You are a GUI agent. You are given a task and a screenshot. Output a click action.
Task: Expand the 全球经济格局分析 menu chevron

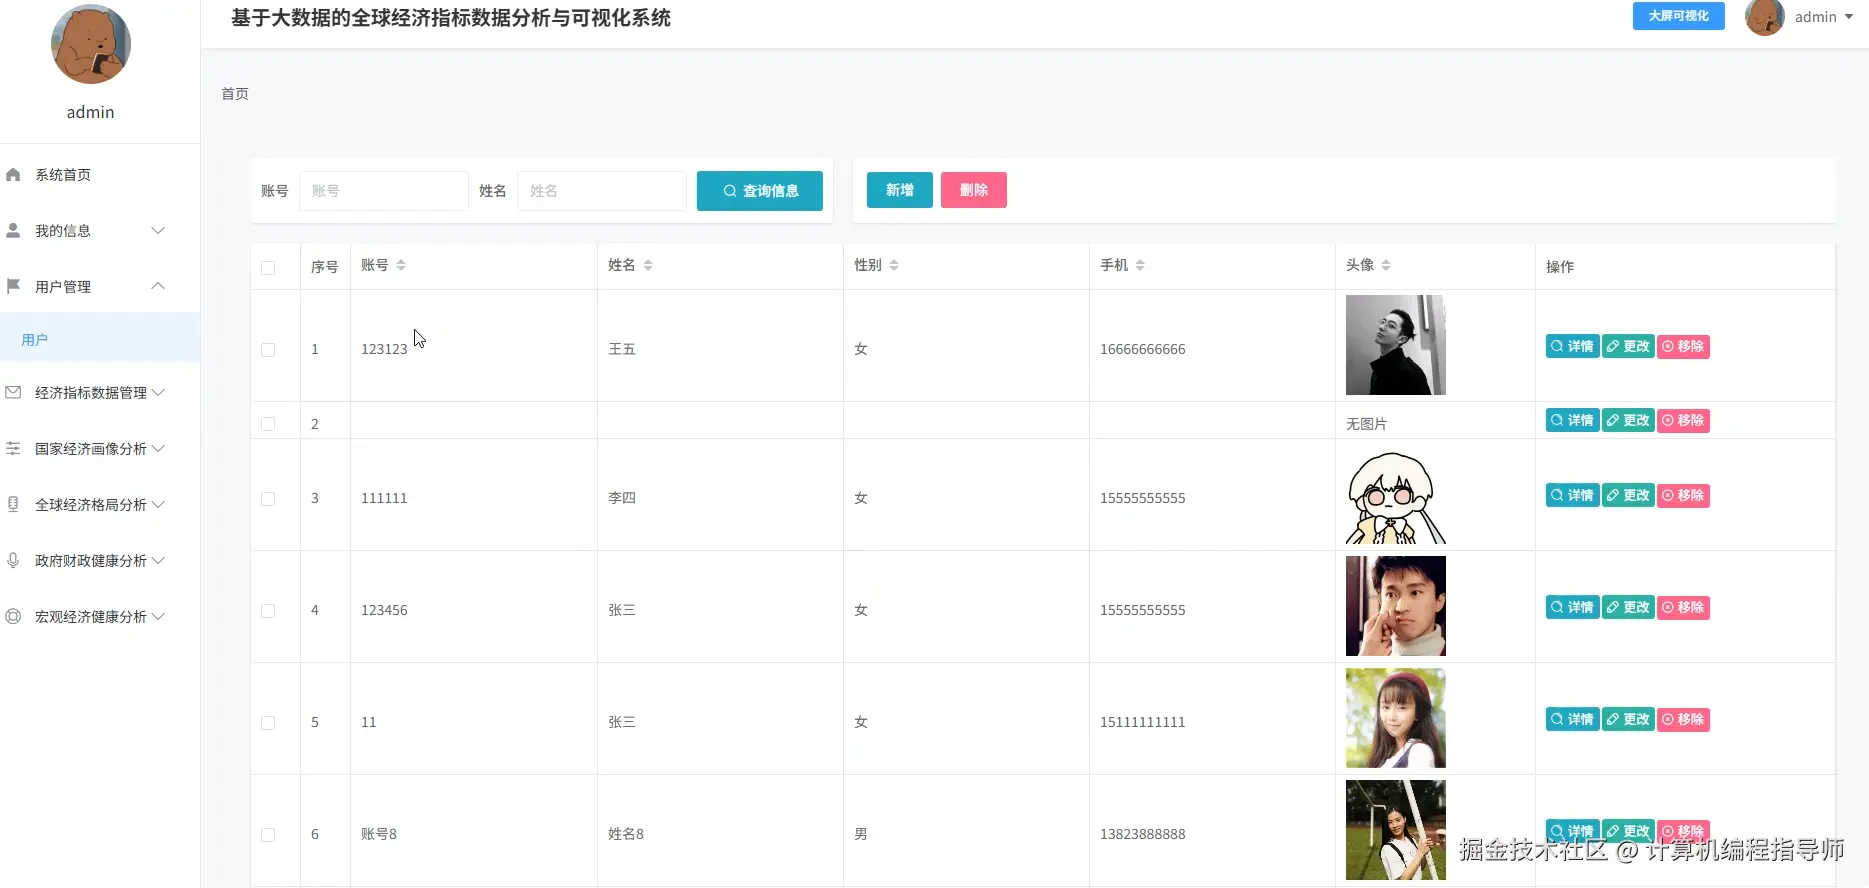tap(158, 505)
